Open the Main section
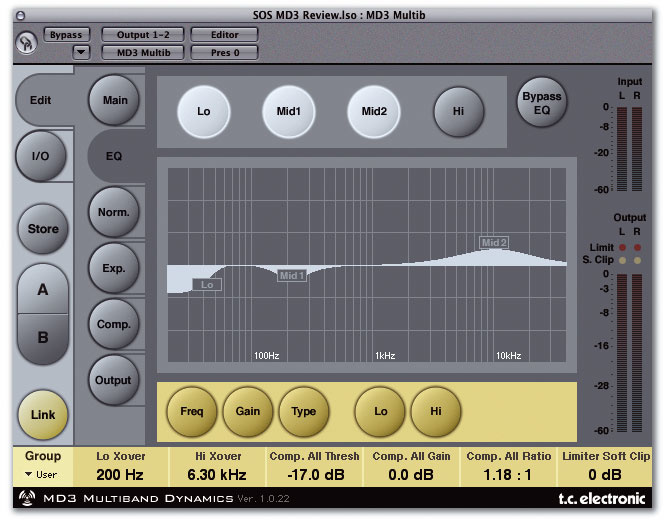Screen dimensions: 668x526 pos(114,100)
